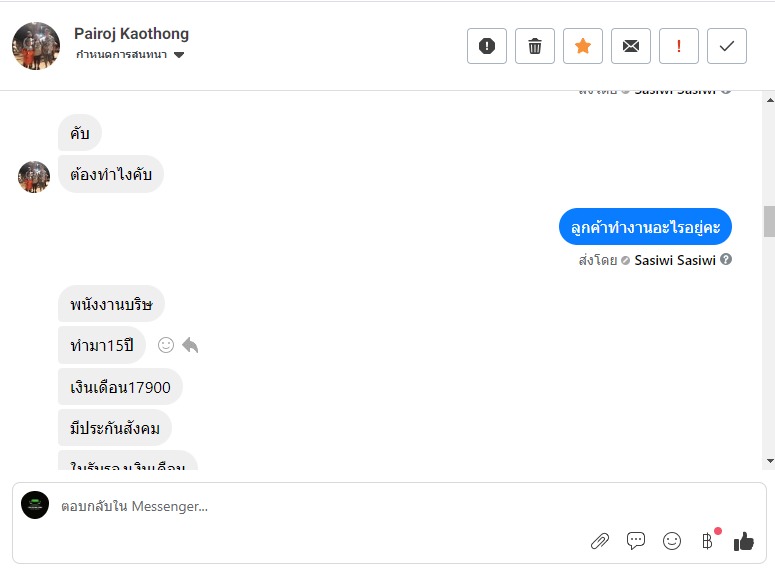React to the message with smiley icon
The width and height of the screenshot is (775, 568).
coord(166,345)
